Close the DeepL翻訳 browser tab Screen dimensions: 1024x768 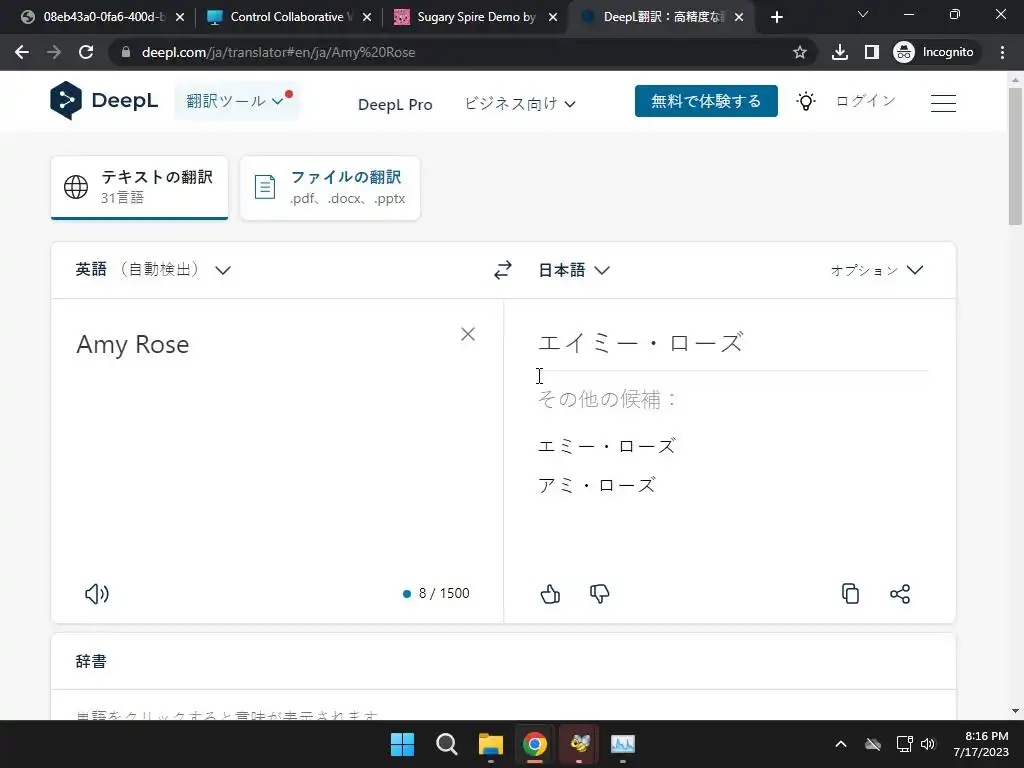pos(739,17)
